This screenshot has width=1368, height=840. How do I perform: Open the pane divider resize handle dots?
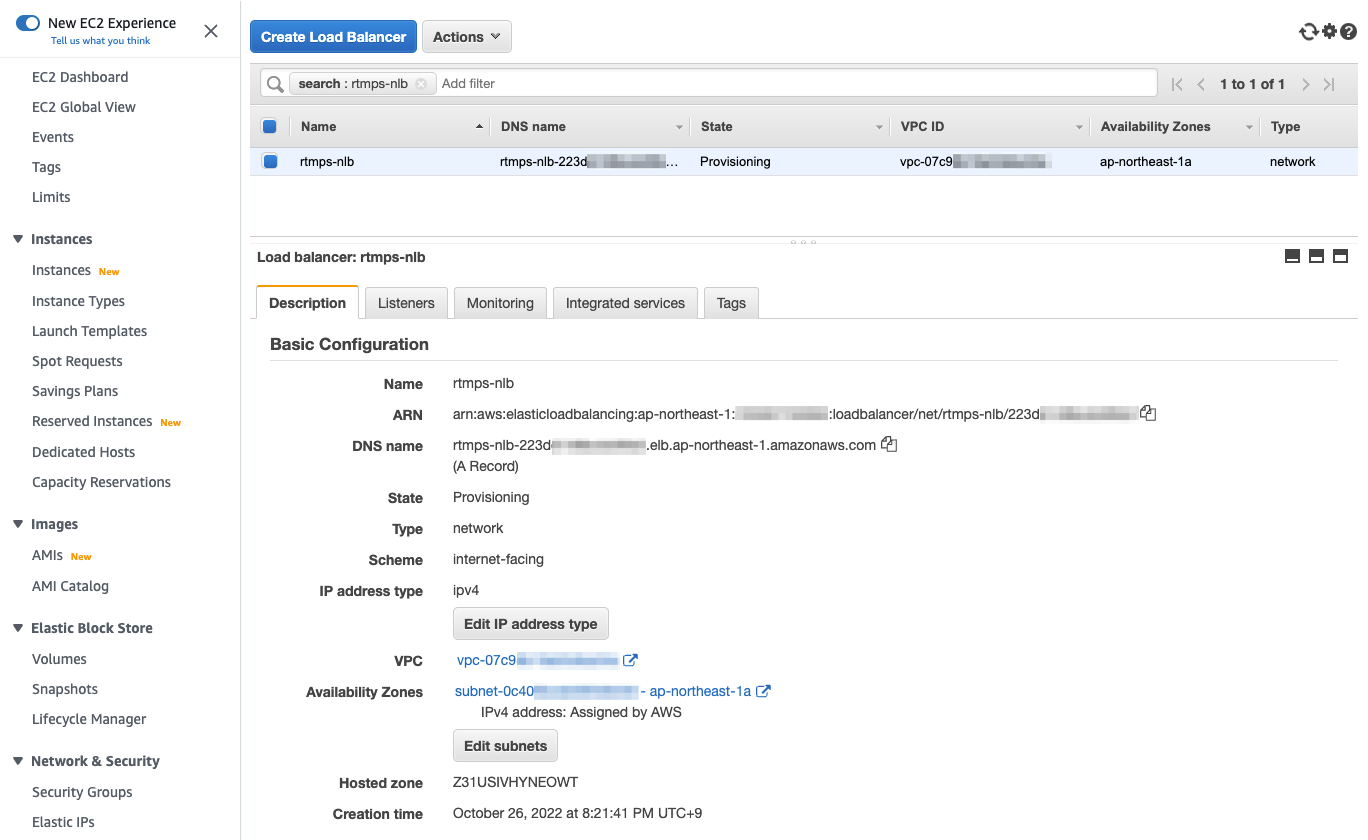(803, 241)
